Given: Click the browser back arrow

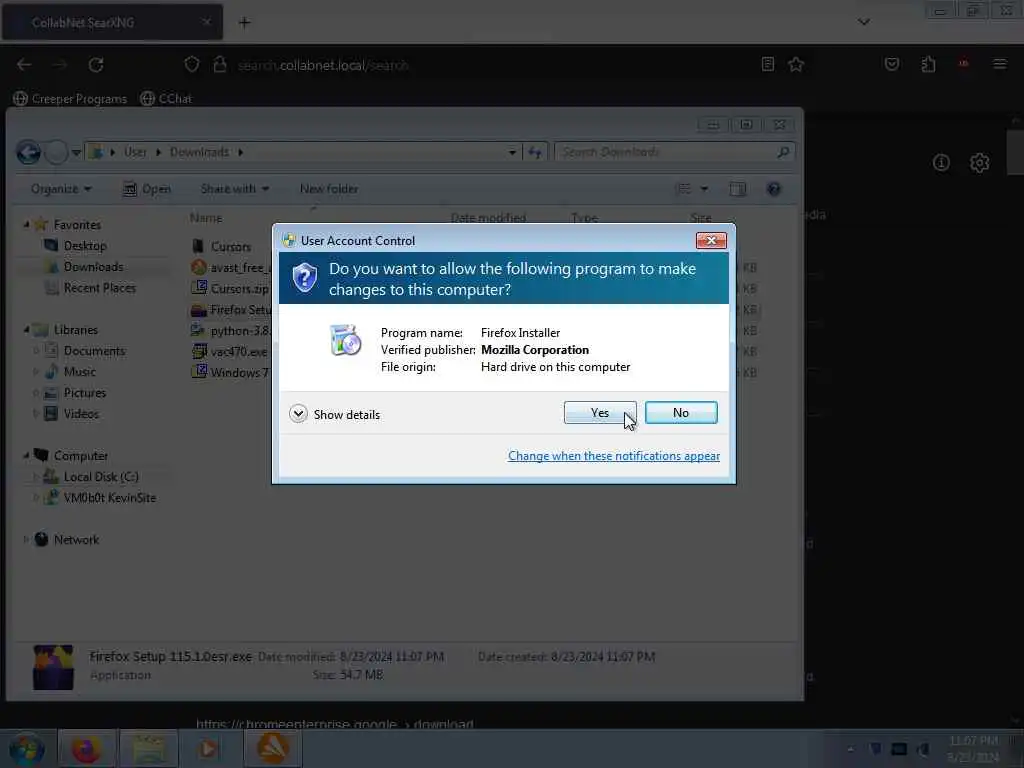Looking at the screenshot, I should 24,65.
